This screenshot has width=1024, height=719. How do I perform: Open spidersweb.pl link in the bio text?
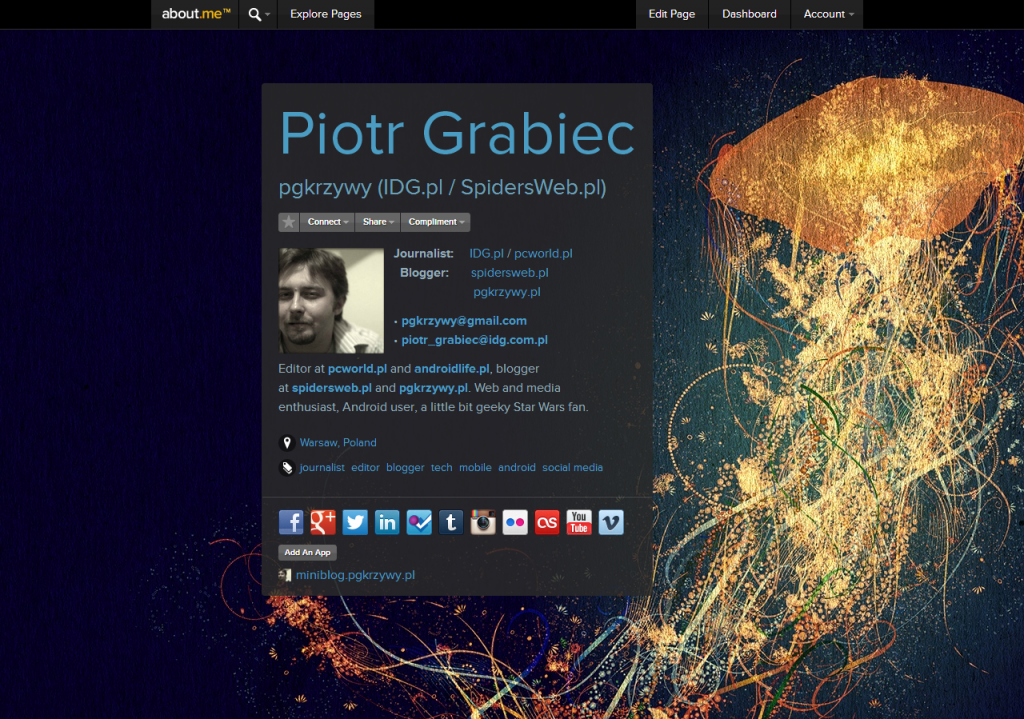point(332,388)
